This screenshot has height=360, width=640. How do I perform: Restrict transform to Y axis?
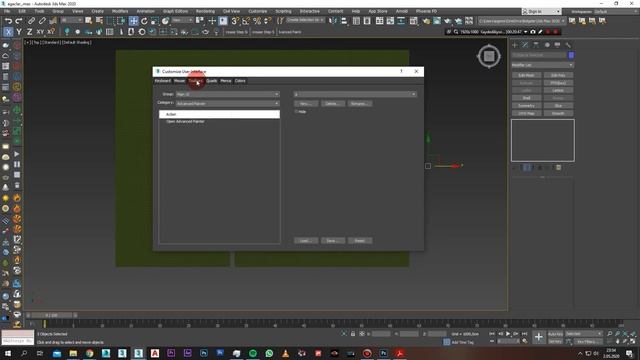[19, 32]
